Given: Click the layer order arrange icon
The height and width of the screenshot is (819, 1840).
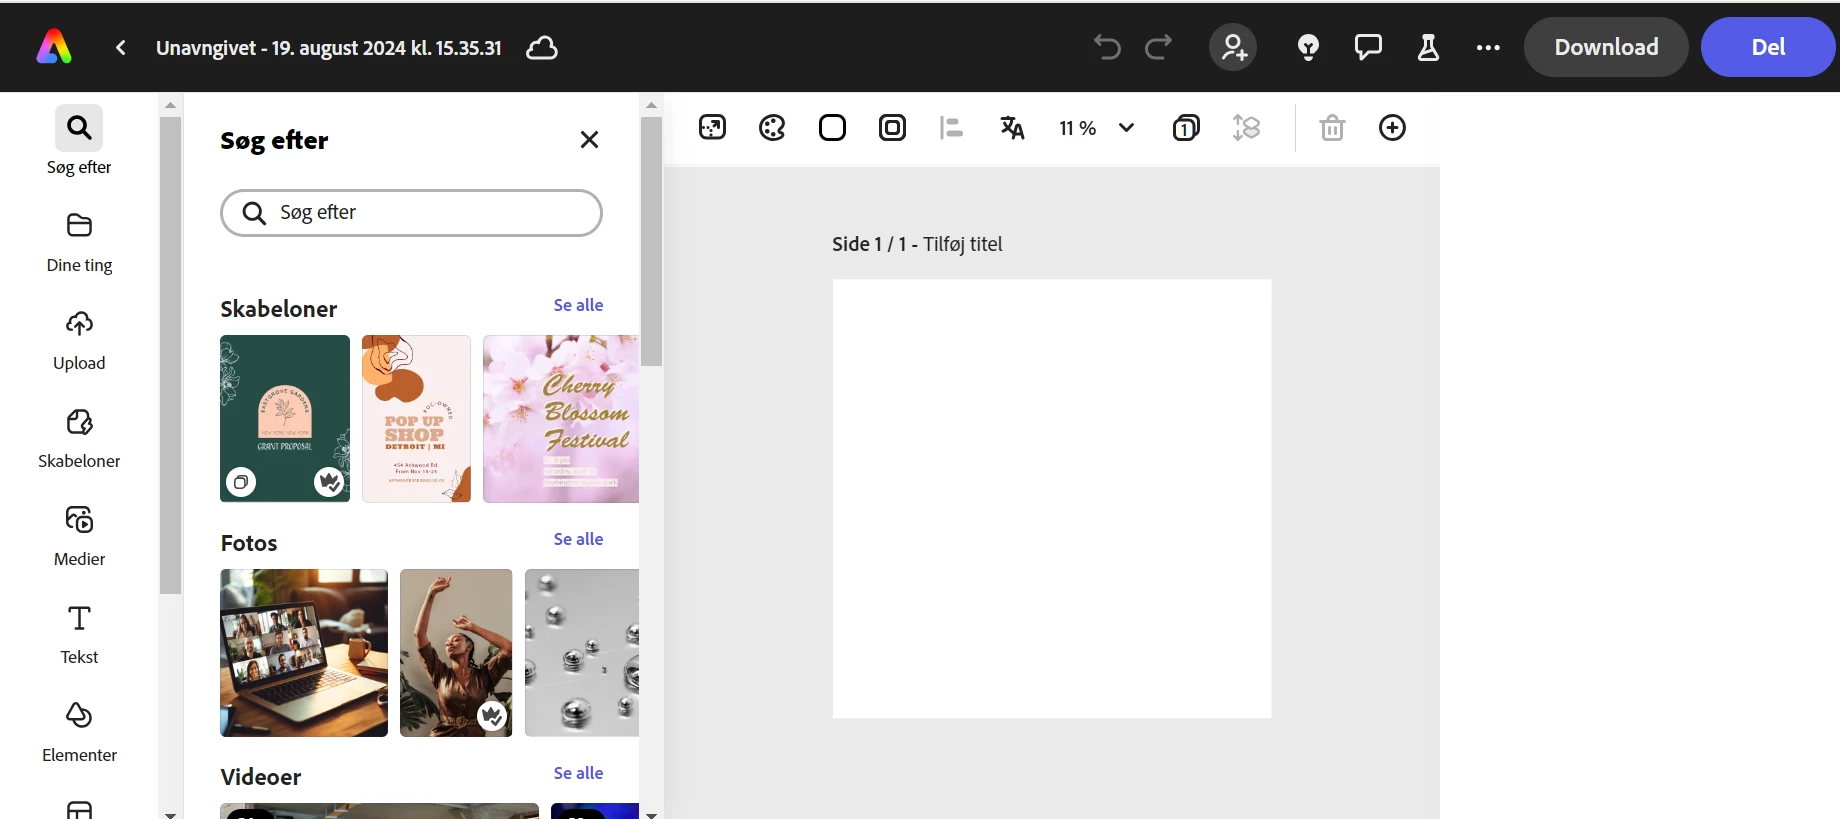Looking at the screenshot, I should click(1246, 127).
